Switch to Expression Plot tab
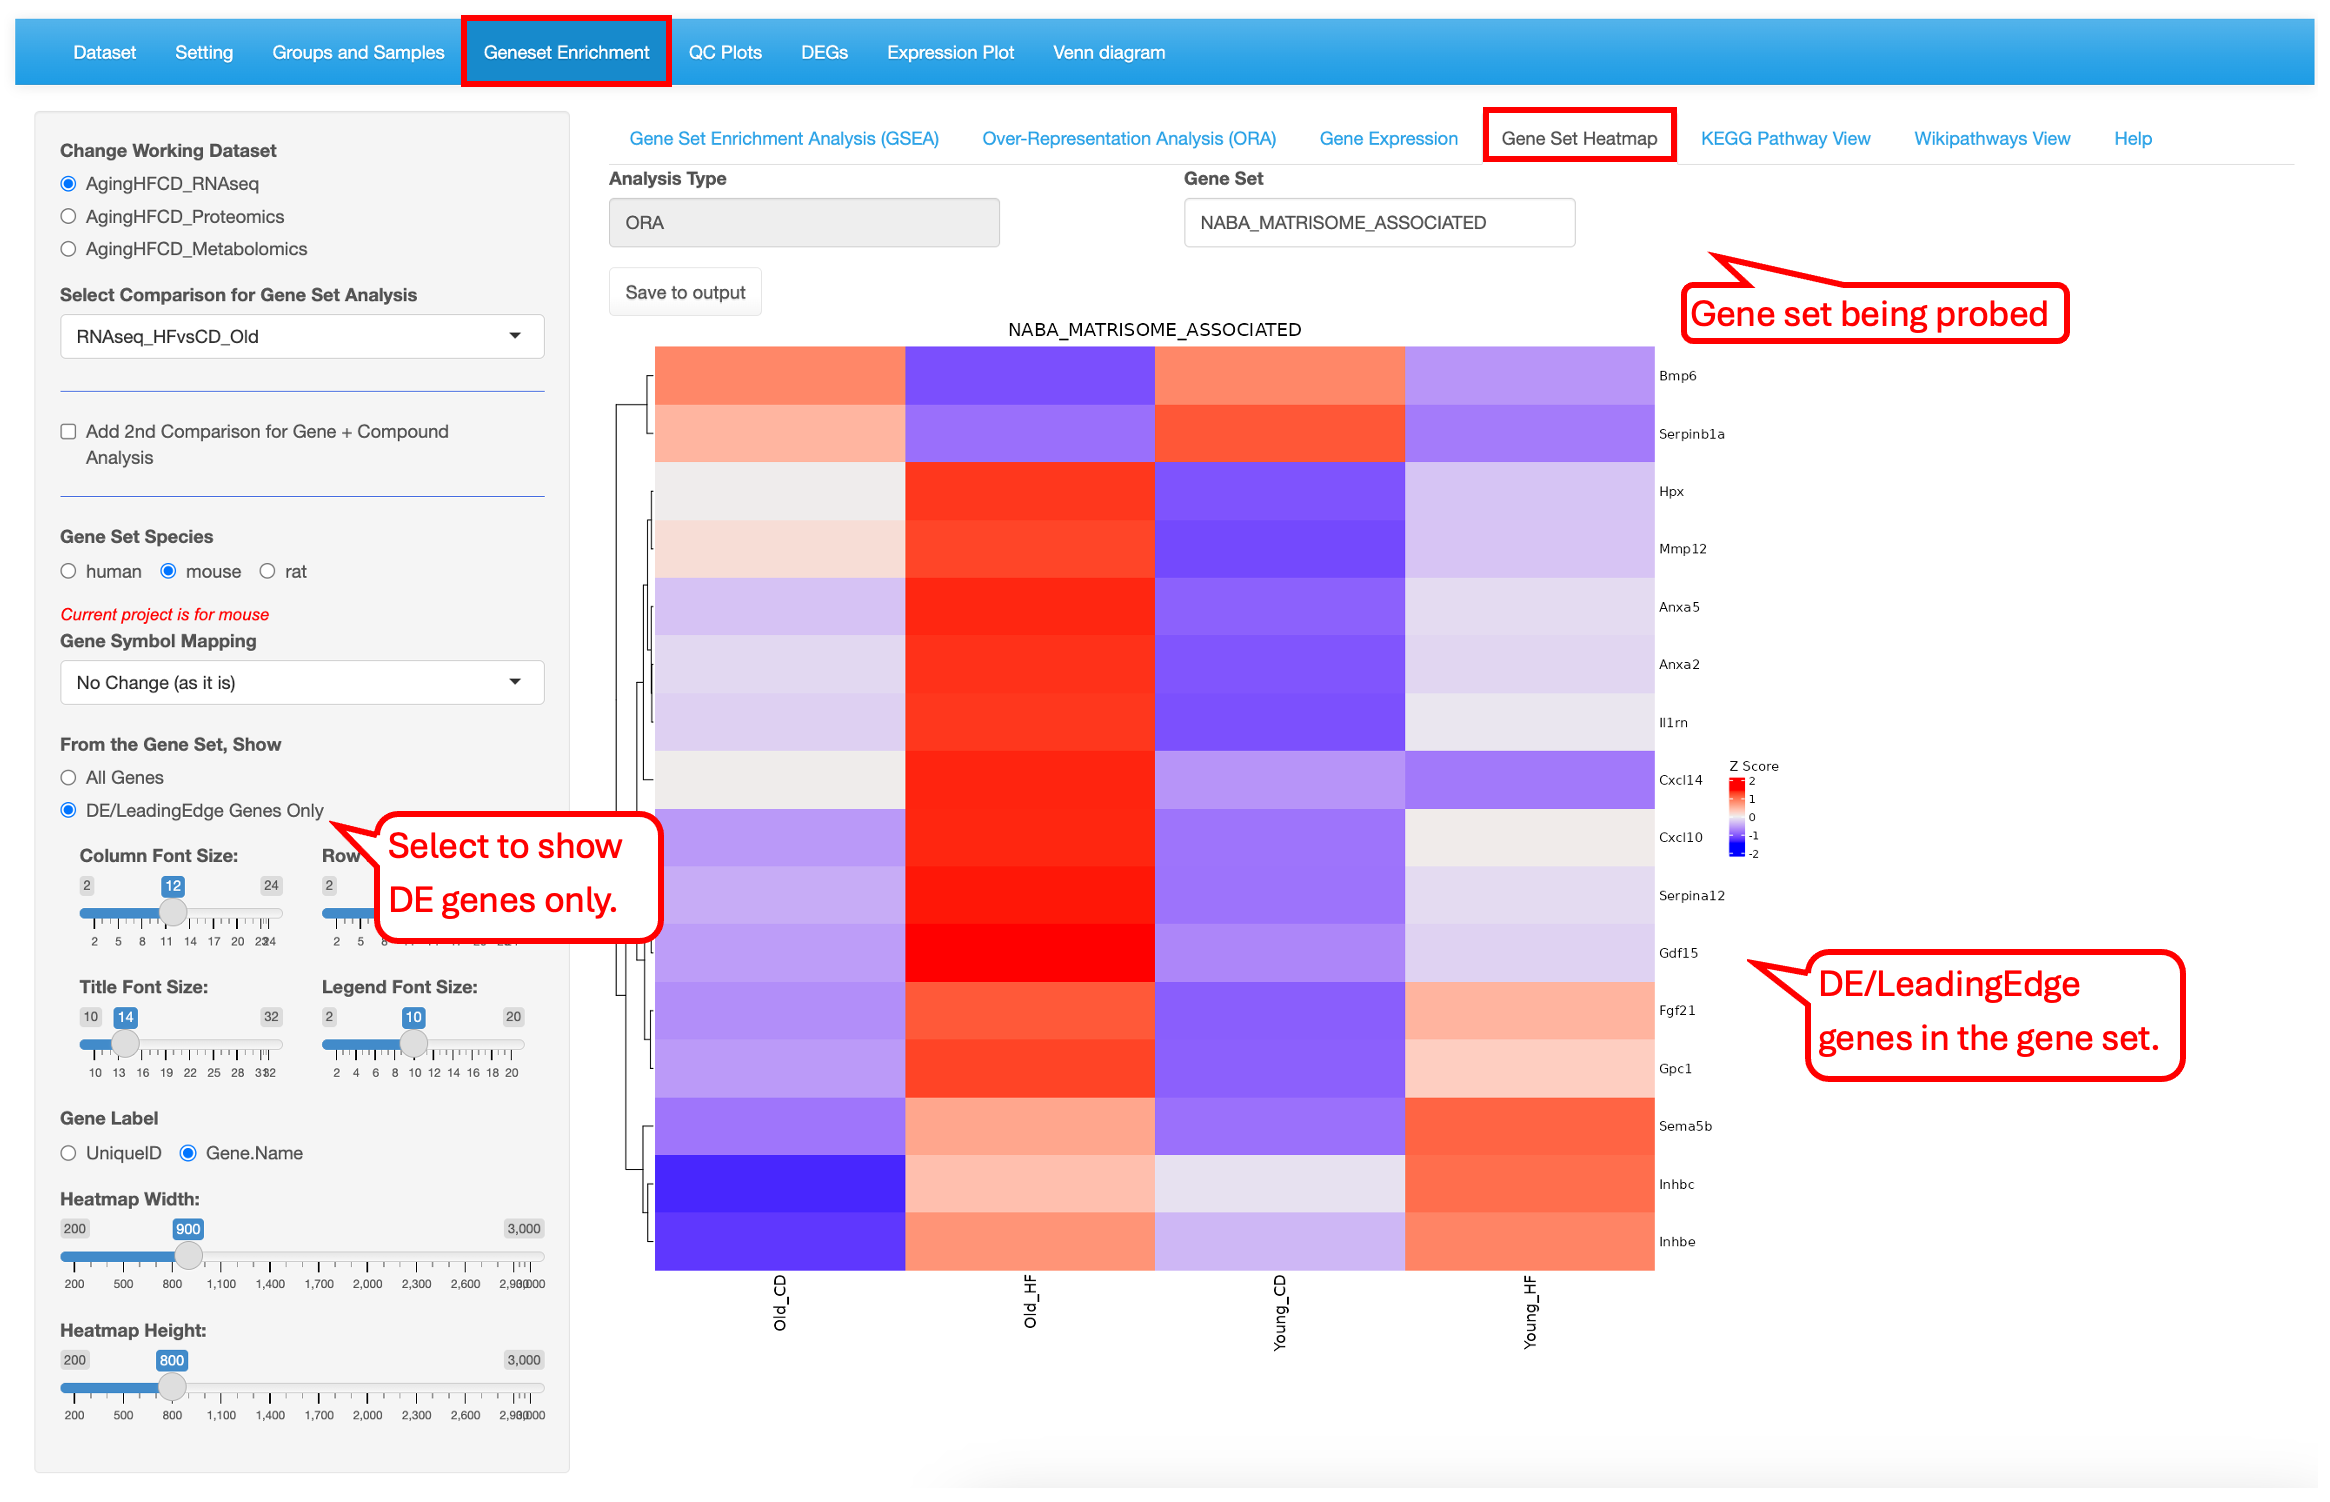2330x1502 pixels. (x=950, y=53)
